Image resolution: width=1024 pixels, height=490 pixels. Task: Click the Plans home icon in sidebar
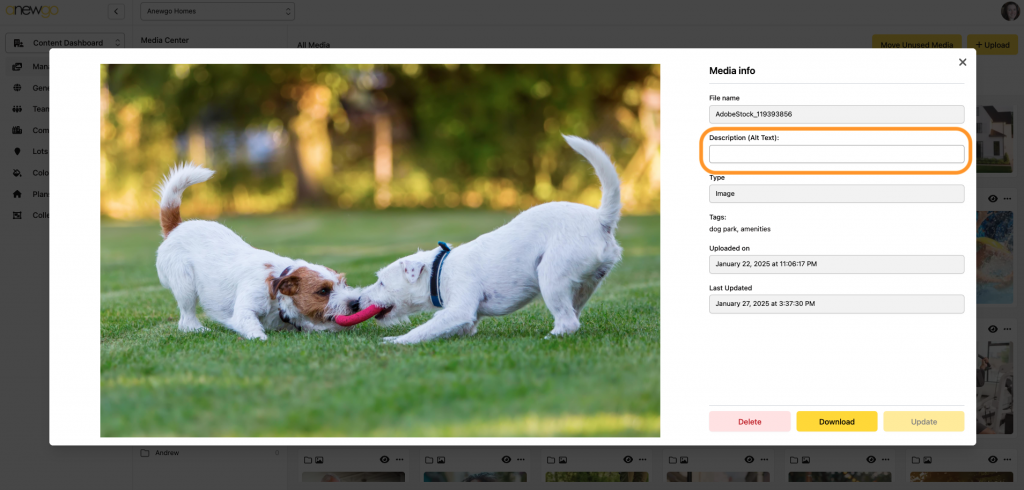click(x=17, y=194)
